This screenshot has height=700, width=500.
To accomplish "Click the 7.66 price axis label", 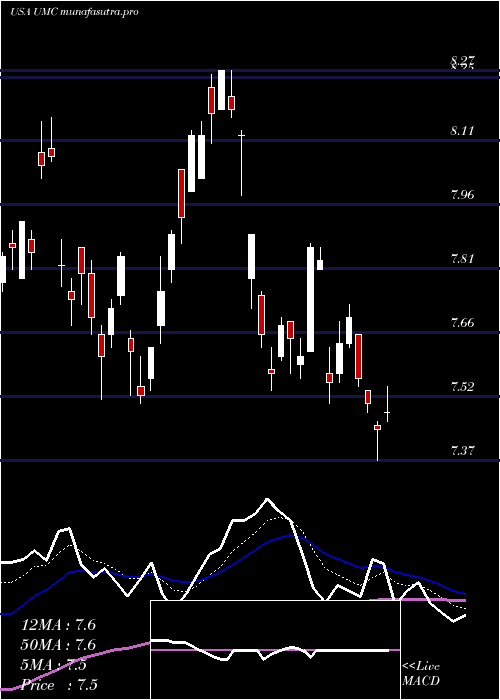I will coord(462,323).
